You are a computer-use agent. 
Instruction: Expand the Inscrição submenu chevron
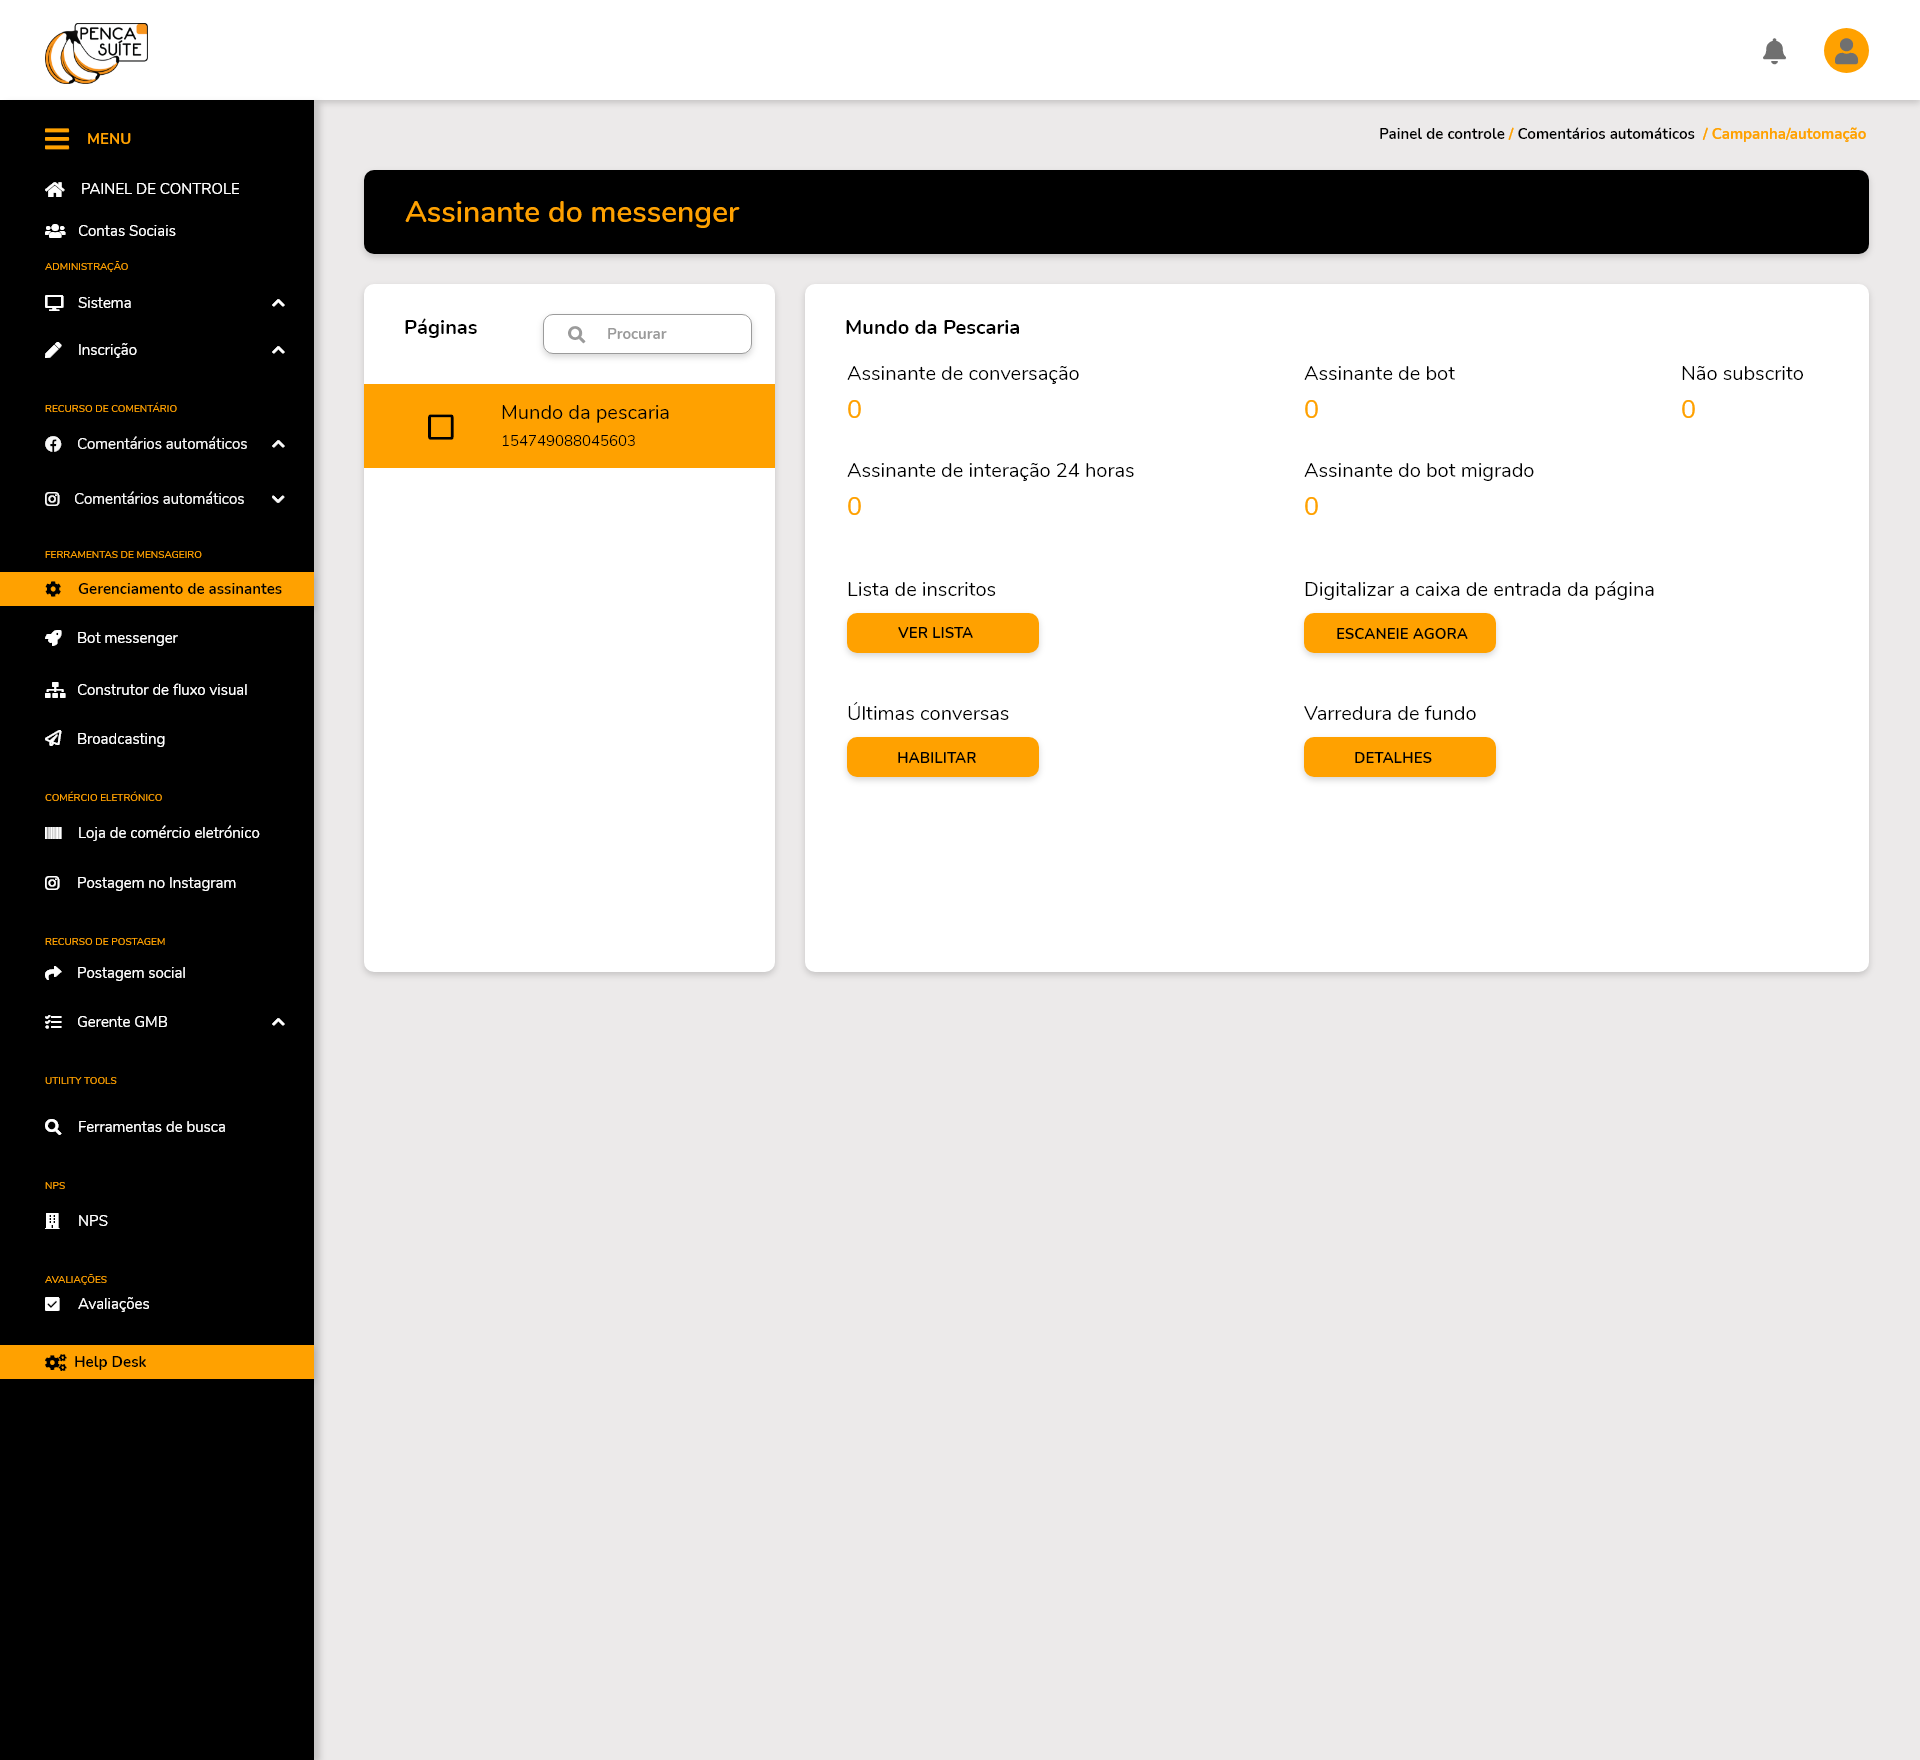[x=279, y=350]
